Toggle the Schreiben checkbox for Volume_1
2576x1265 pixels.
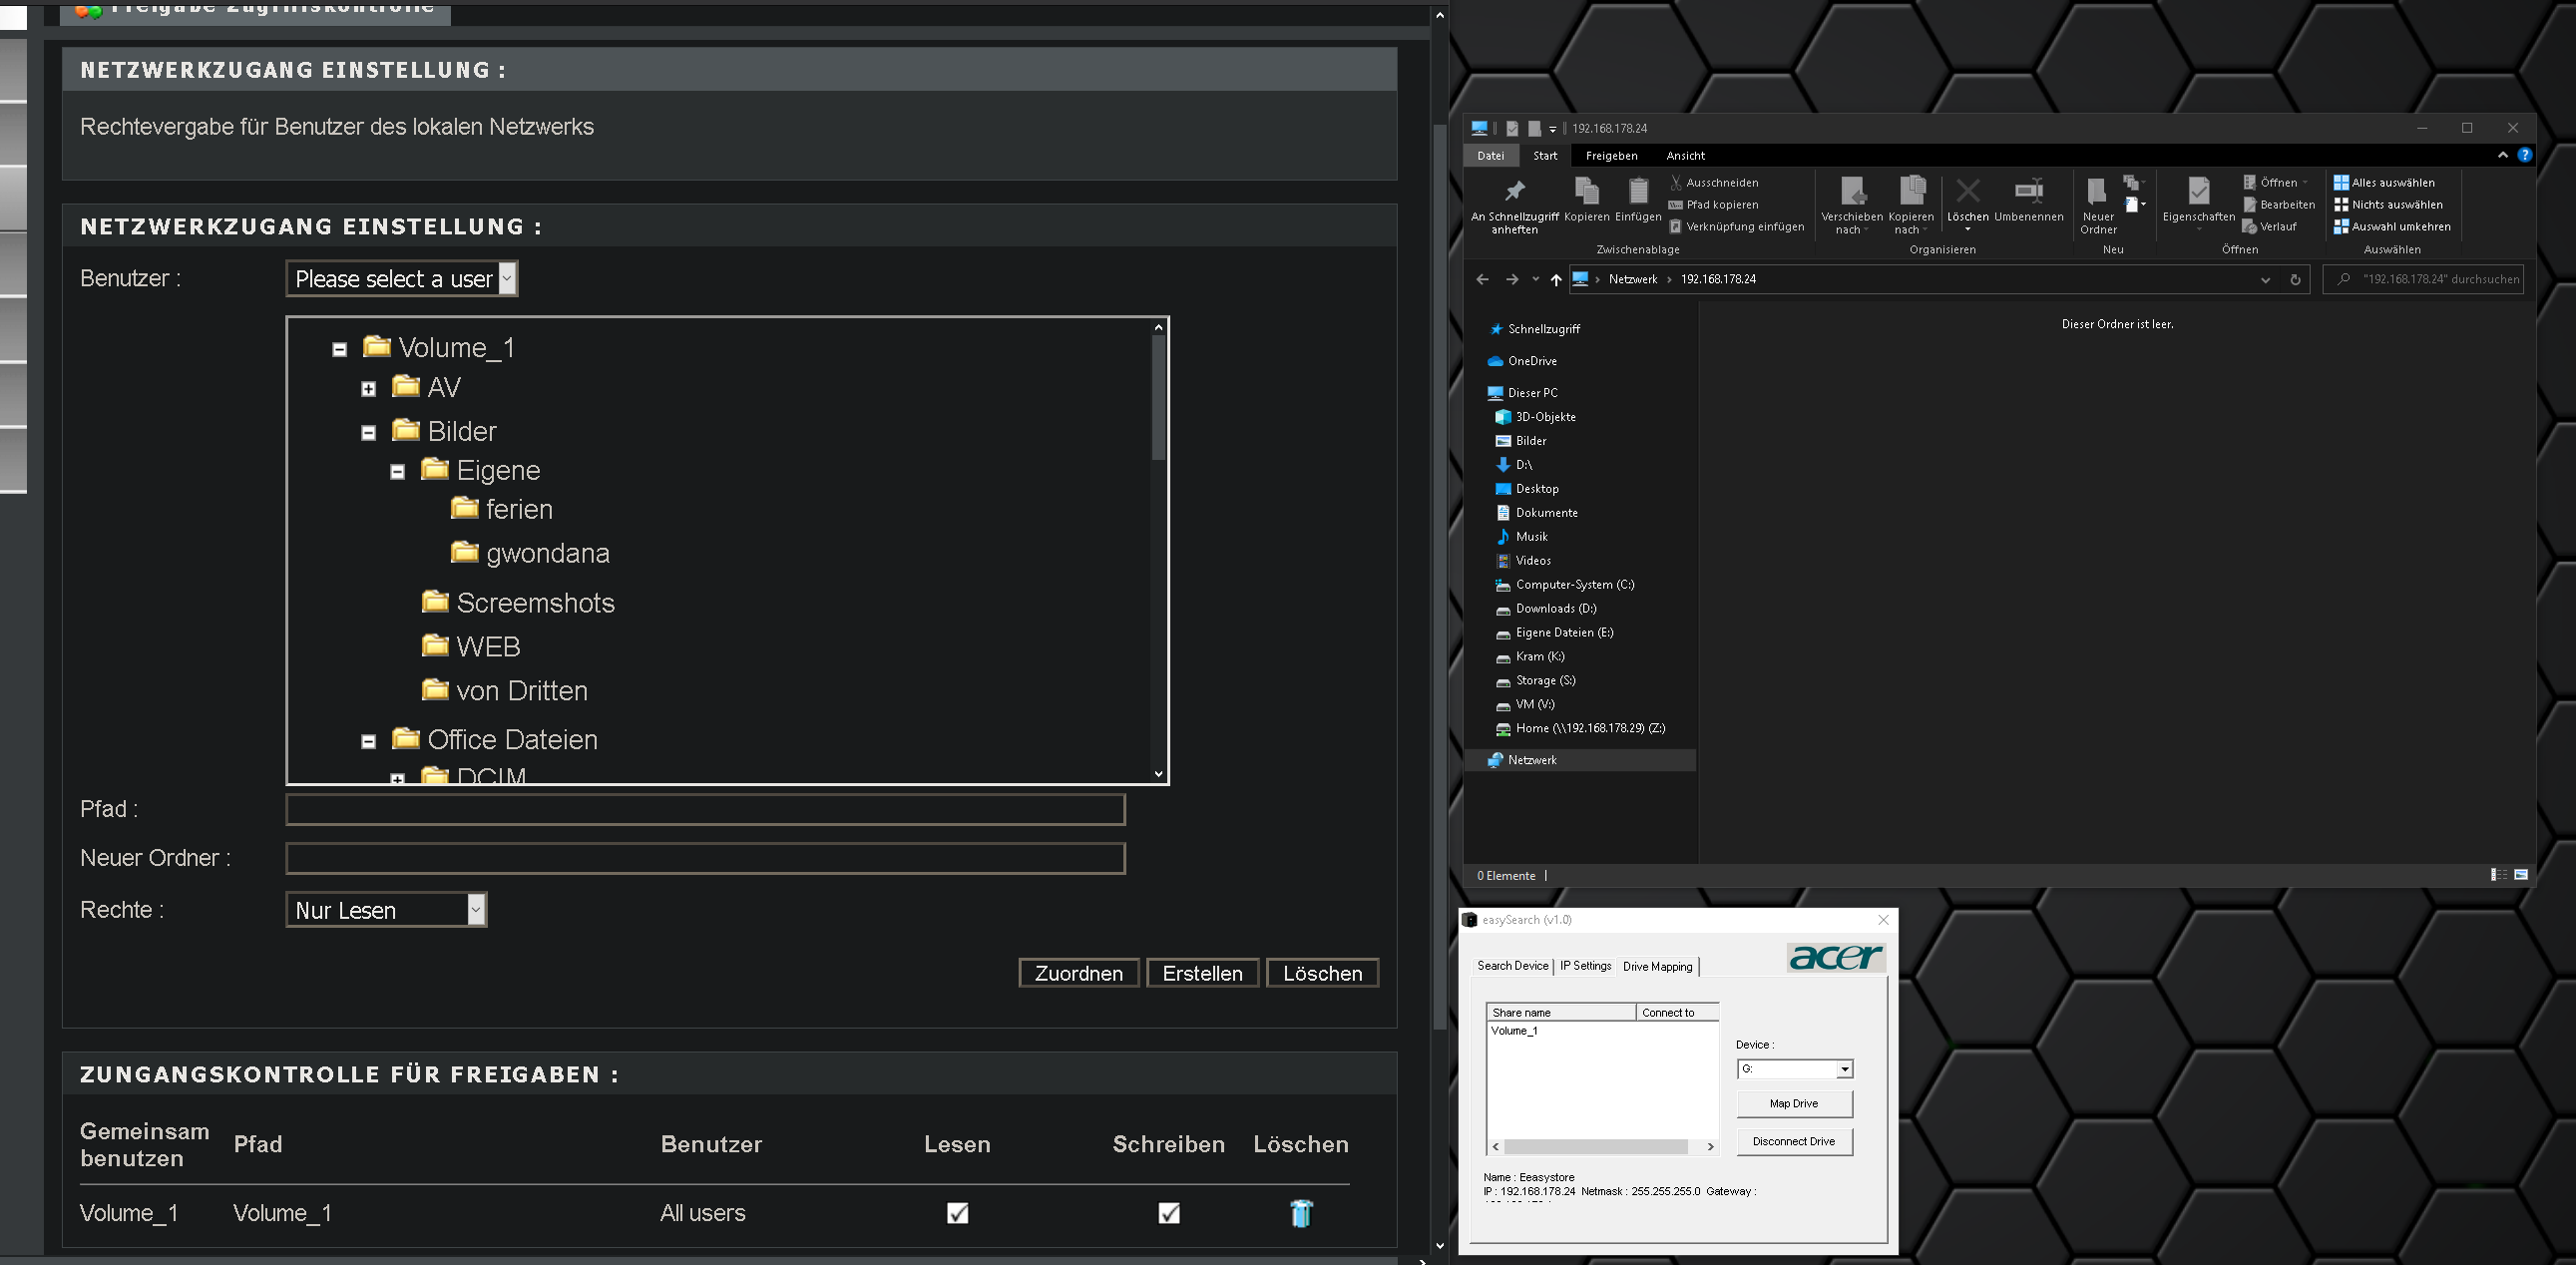click(1168, 1213)
